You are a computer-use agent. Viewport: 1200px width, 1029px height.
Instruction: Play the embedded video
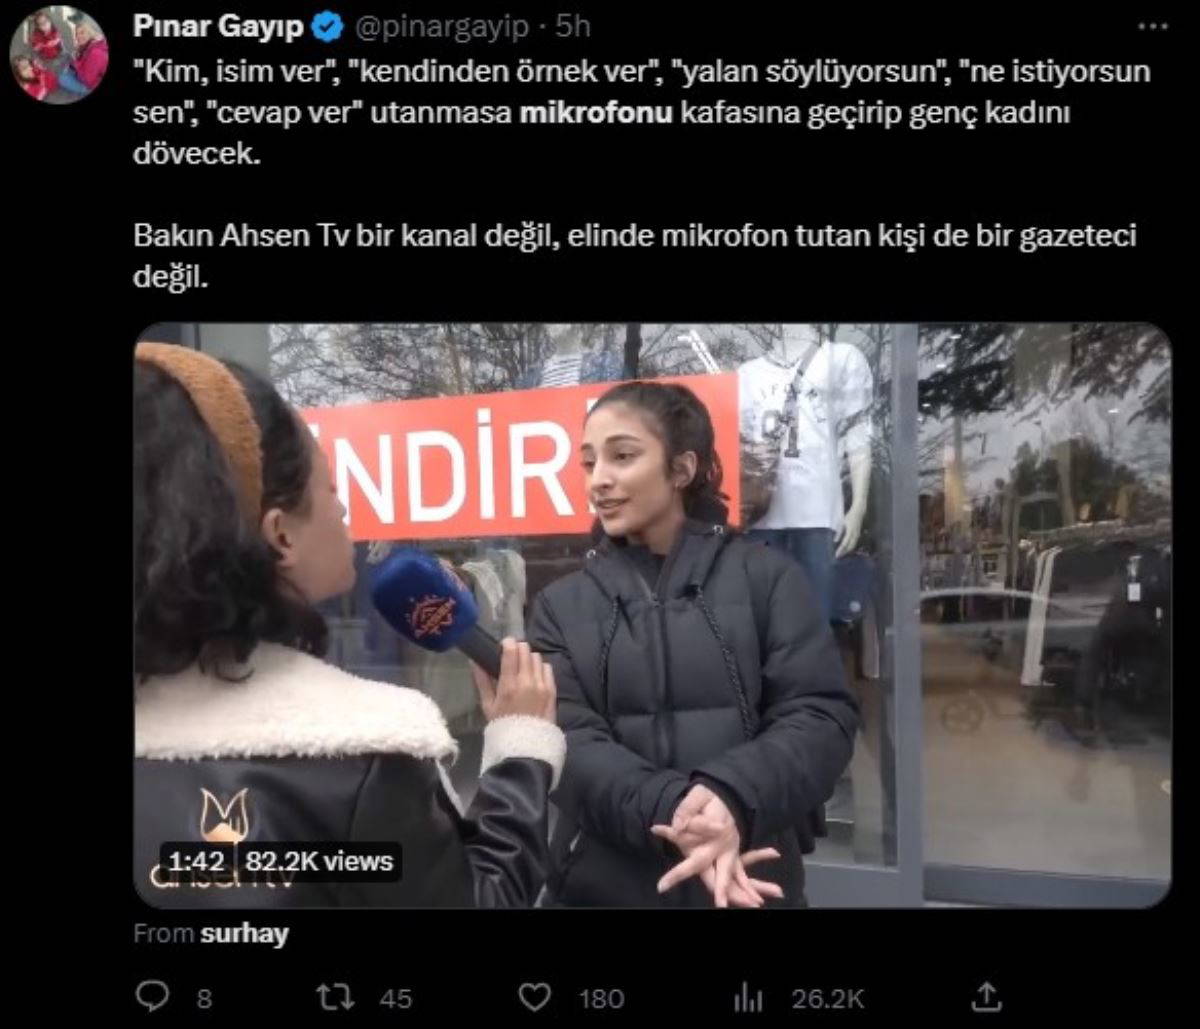[x=652, y=615]
